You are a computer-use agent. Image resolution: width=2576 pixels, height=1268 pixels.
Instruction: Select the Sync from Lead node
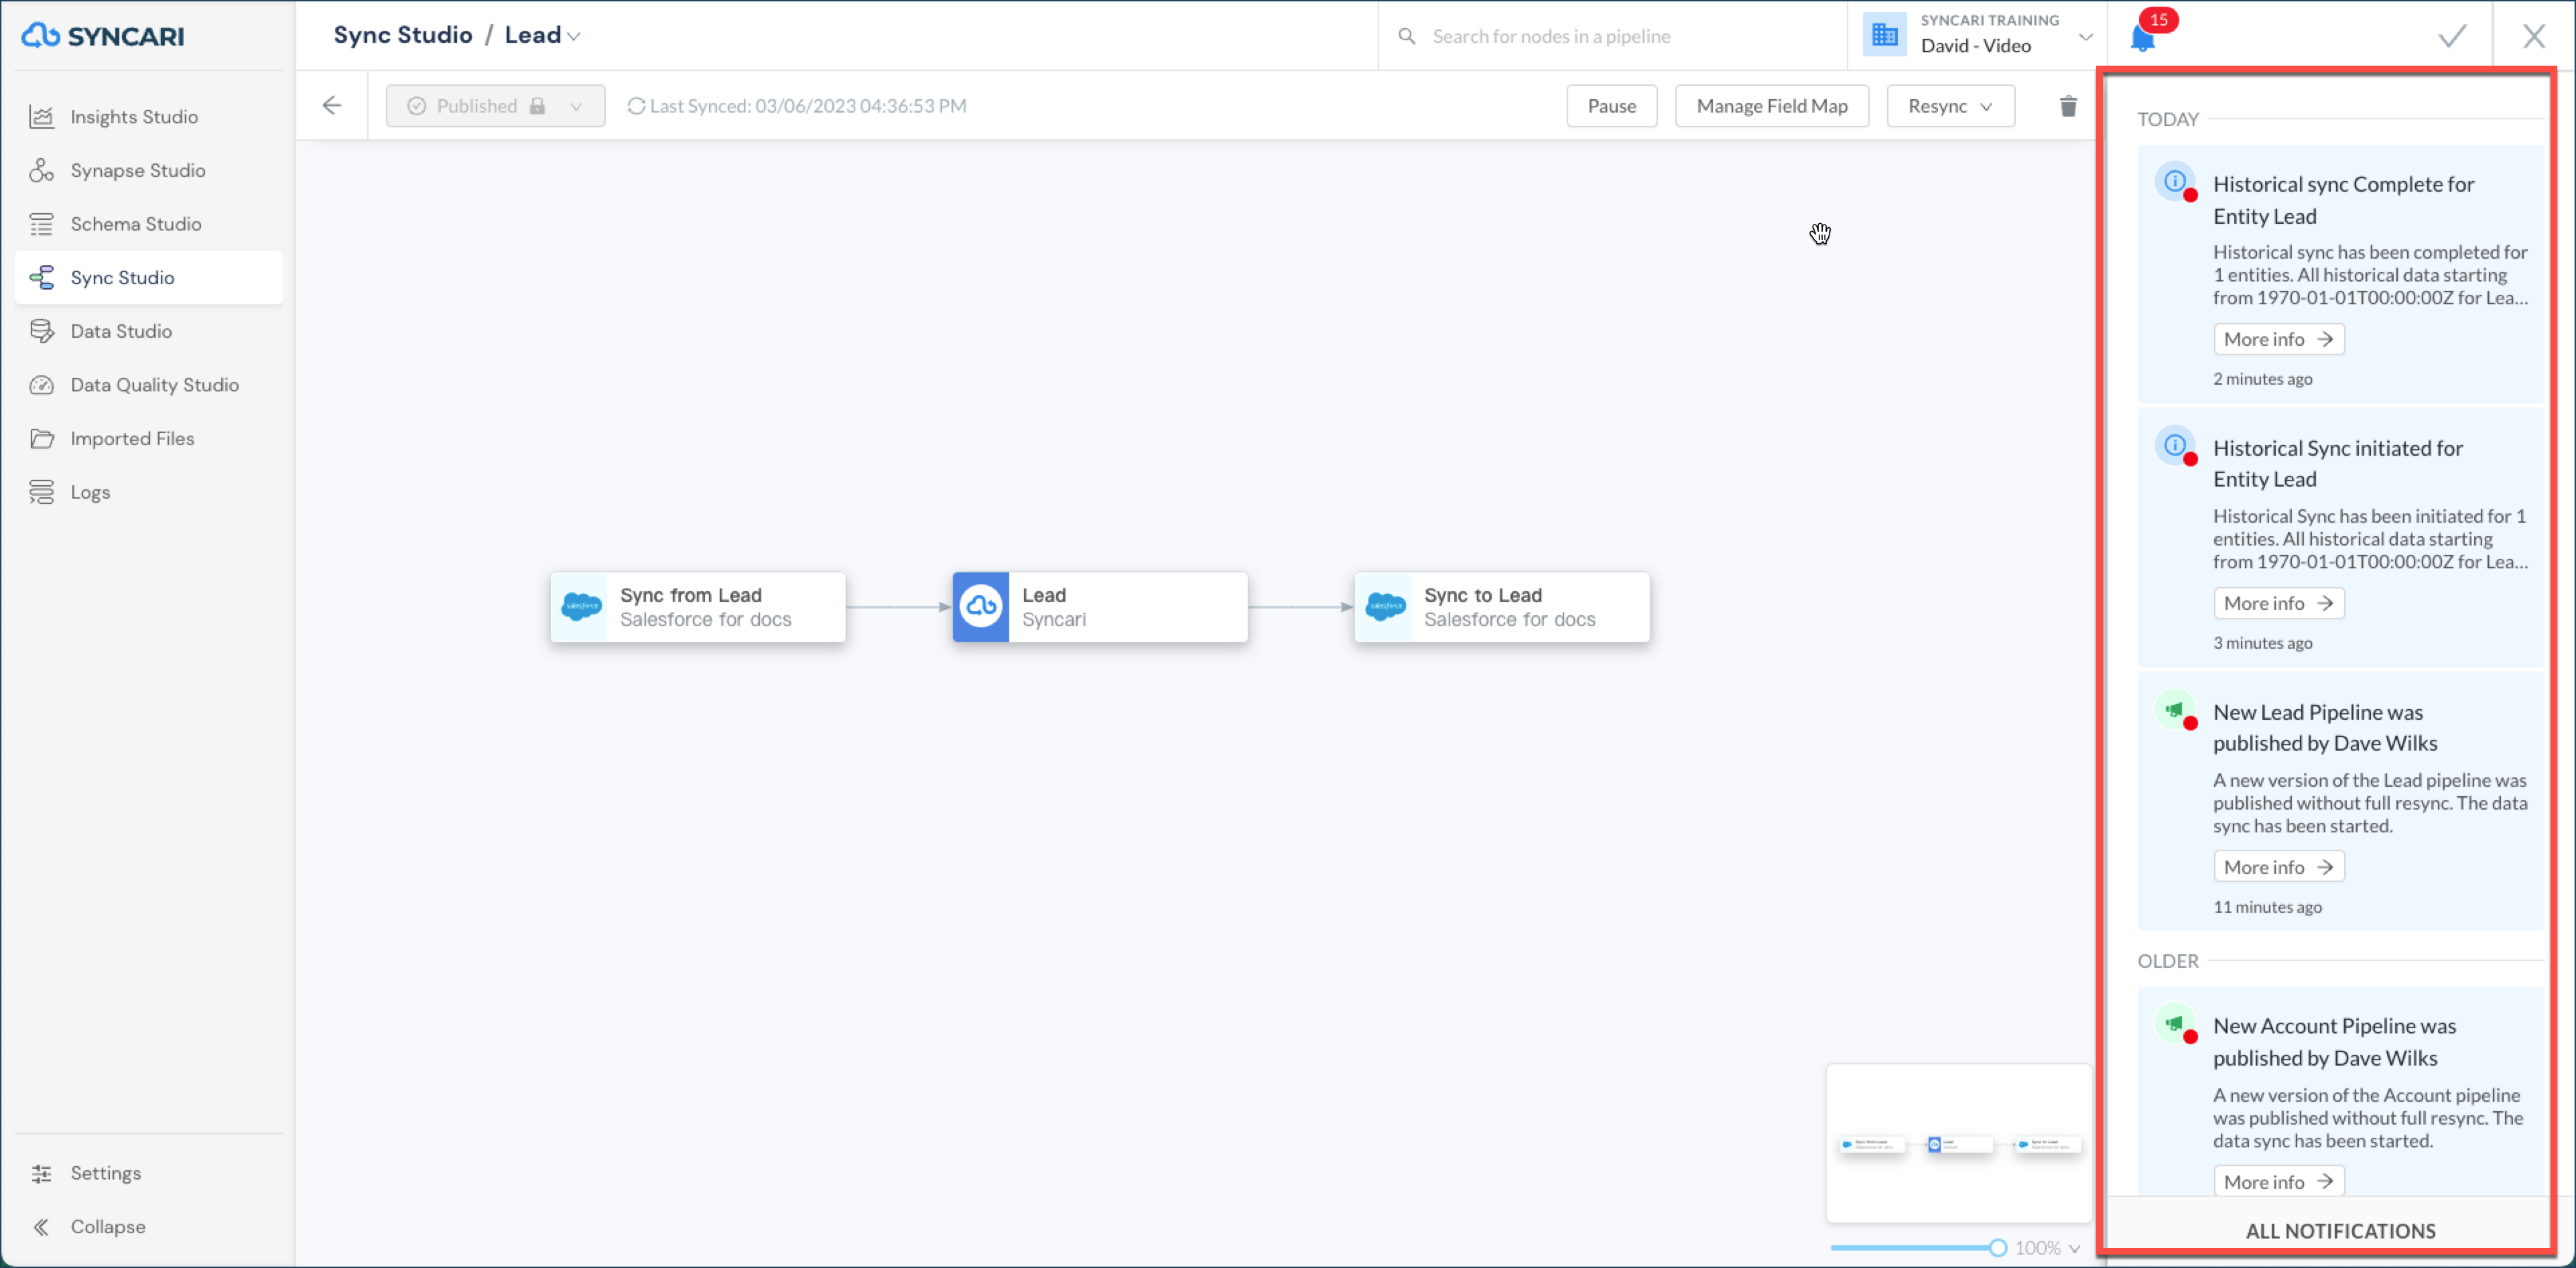(x=697, y=607)
